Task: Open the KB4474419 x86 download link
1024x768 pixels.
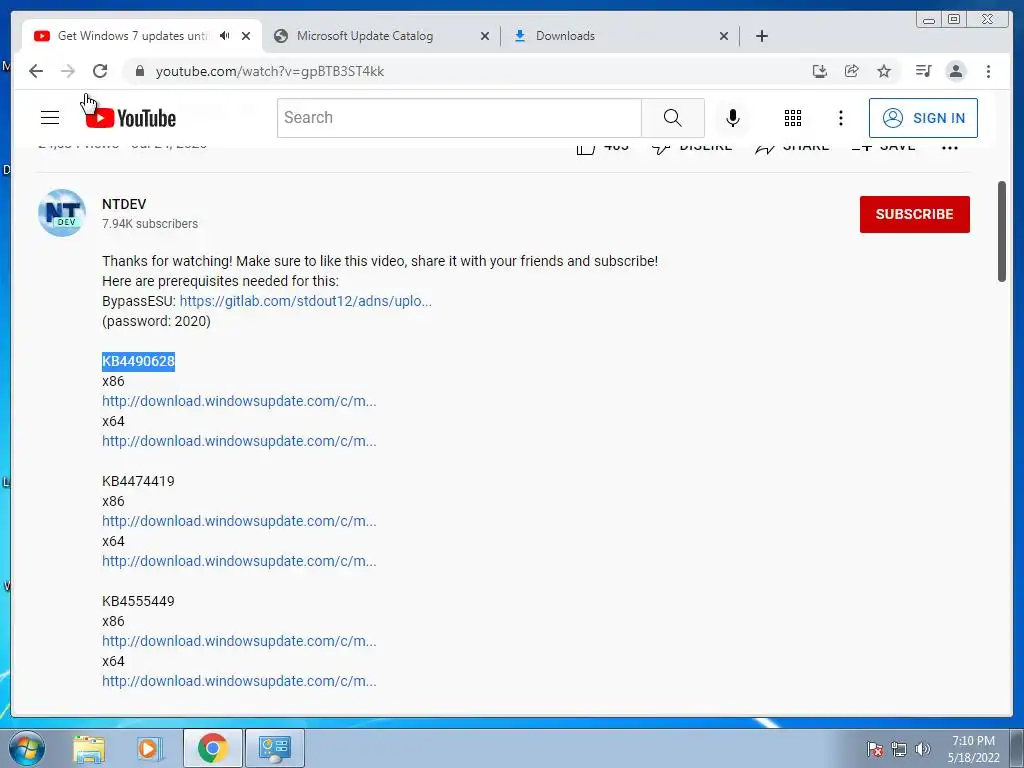Action: coord(239,521)
